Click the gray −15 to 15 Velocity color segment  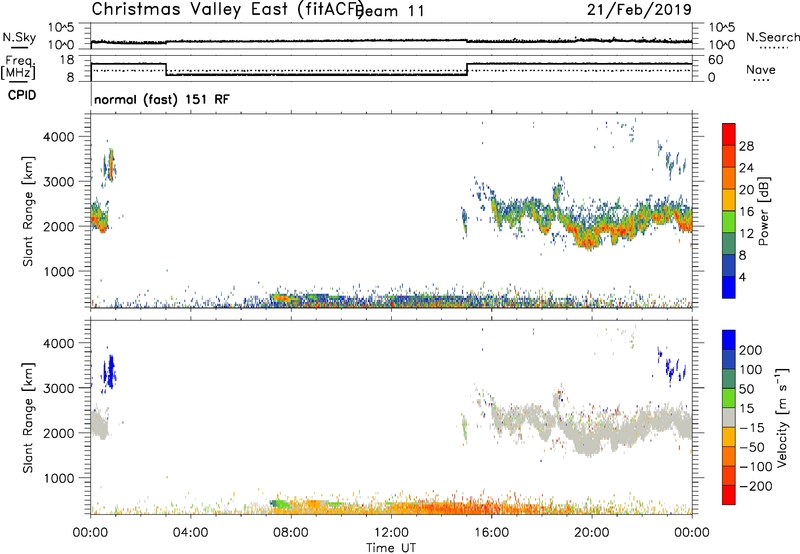729,418
